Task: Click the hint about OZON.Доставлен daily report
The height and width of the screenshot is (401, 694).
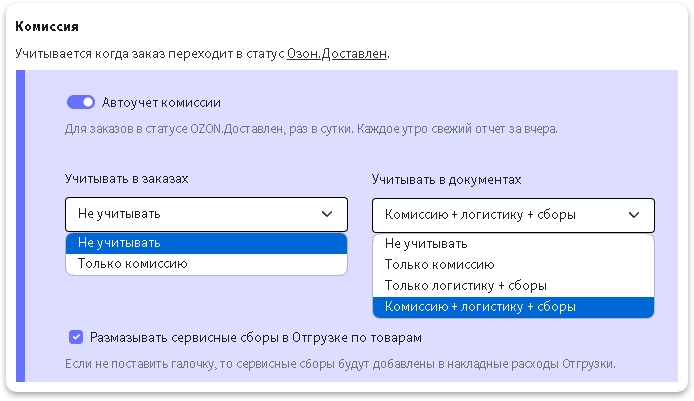Action: click(311, 129)
